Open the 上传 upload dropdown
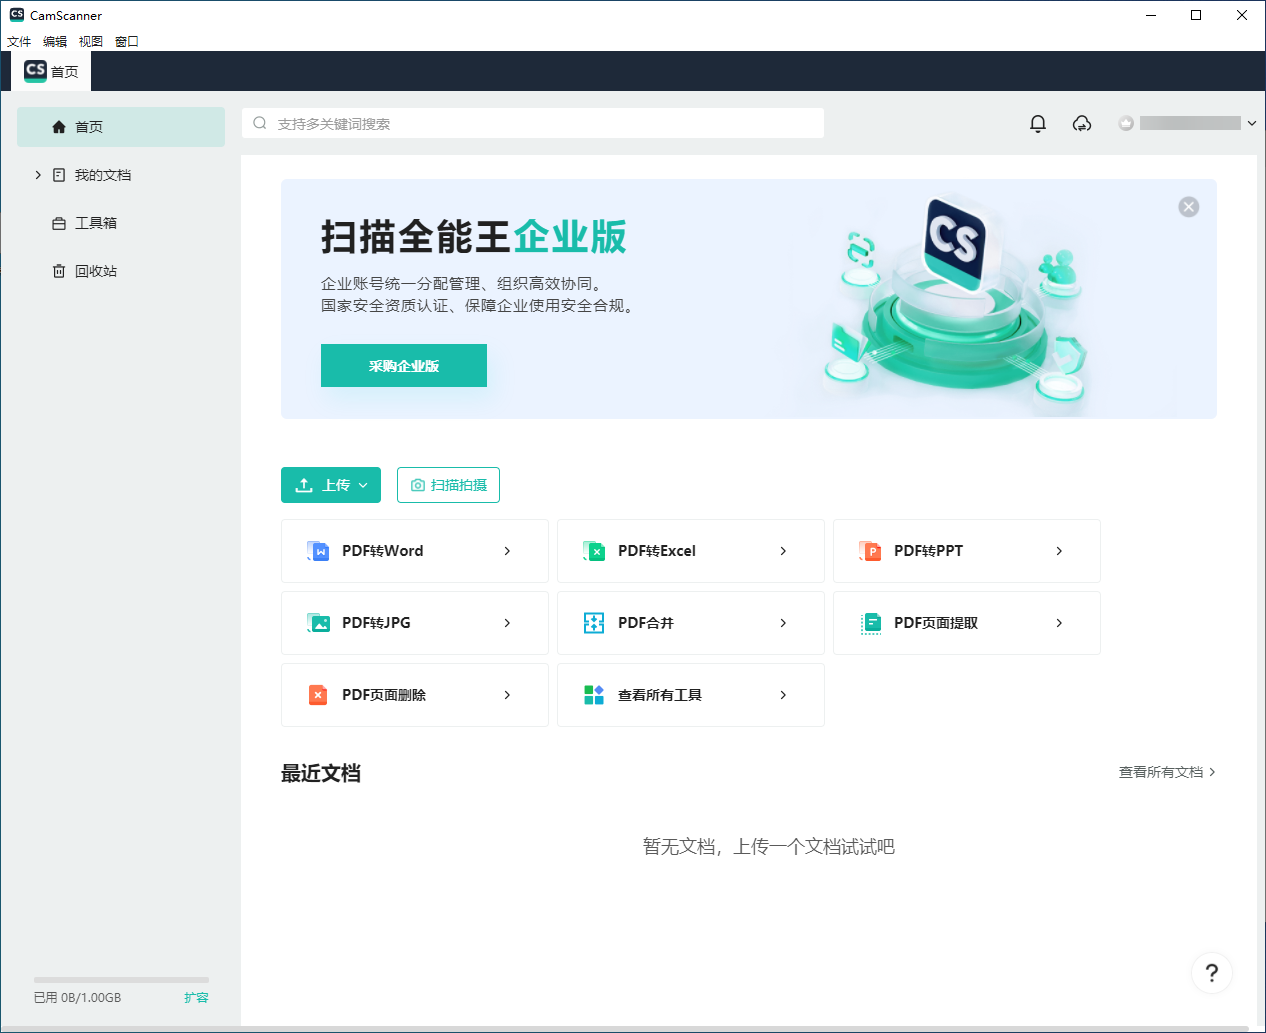The height and width of the screenshot is (1033, 1266). click(x=331, y=485)
